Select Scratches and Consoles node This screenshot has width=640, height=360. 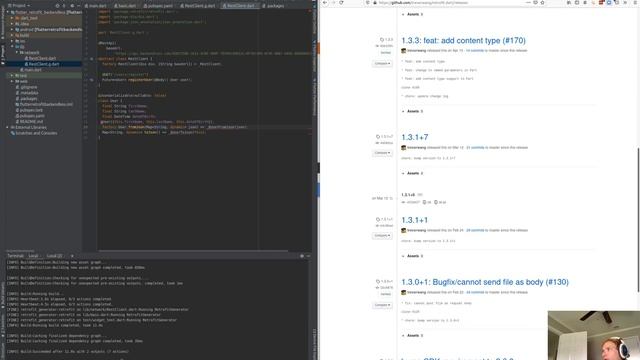tap(35, 133)
